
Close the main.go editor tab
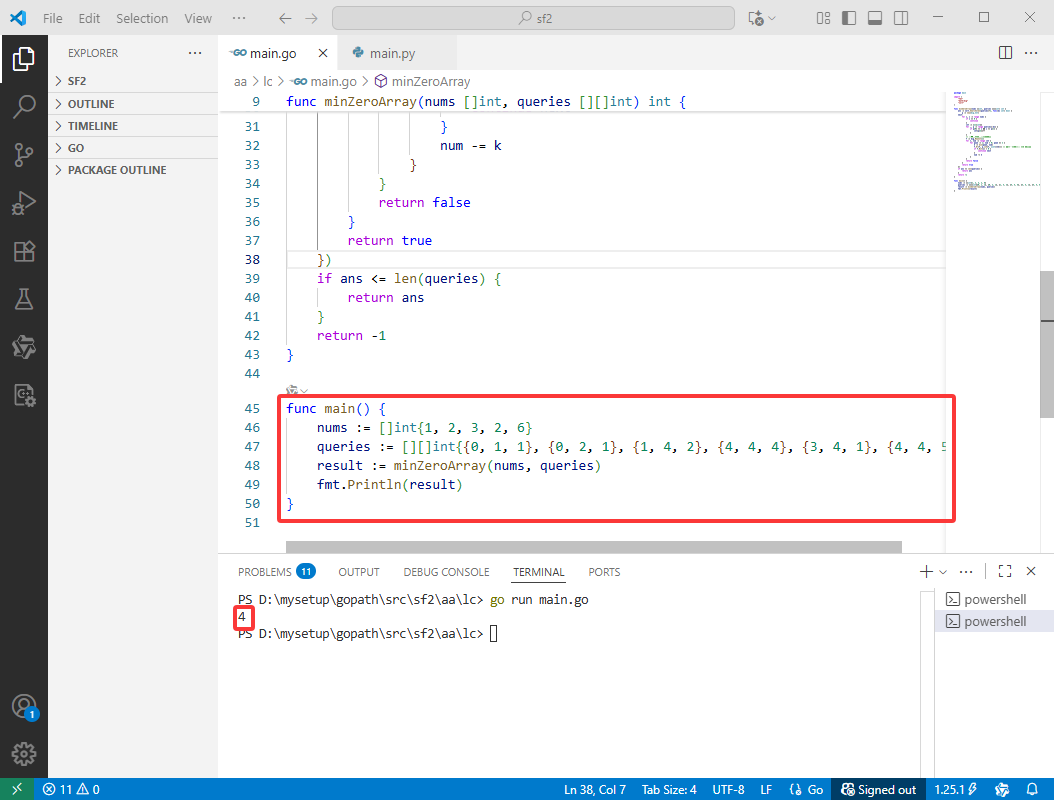pyautogui.click(x=323, y=53)
